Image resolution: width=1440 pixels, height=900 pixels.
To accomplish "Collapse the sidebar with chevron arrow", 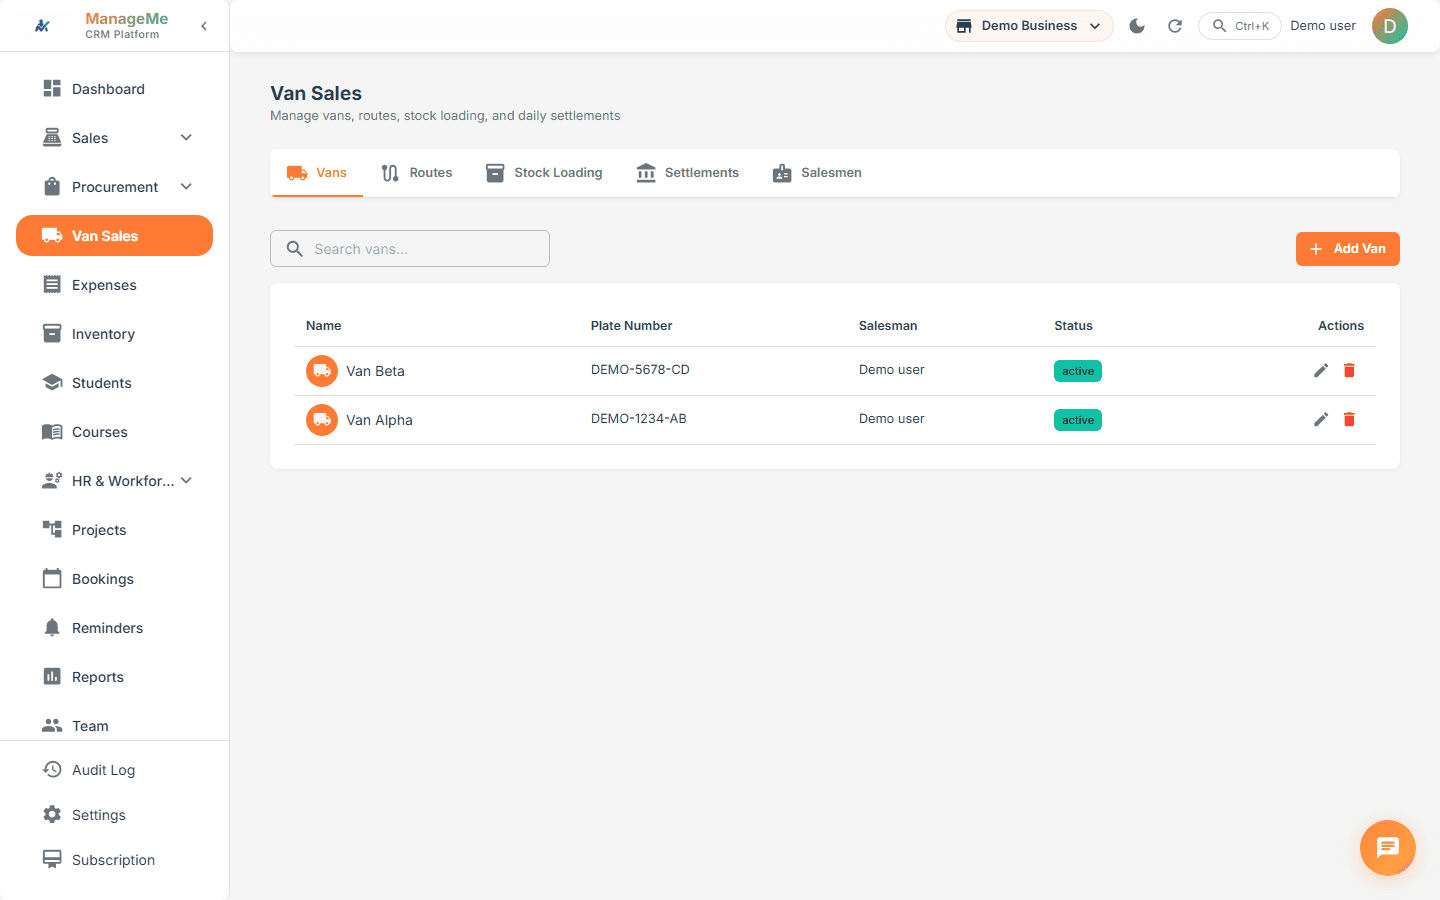I will coord(204,26).
